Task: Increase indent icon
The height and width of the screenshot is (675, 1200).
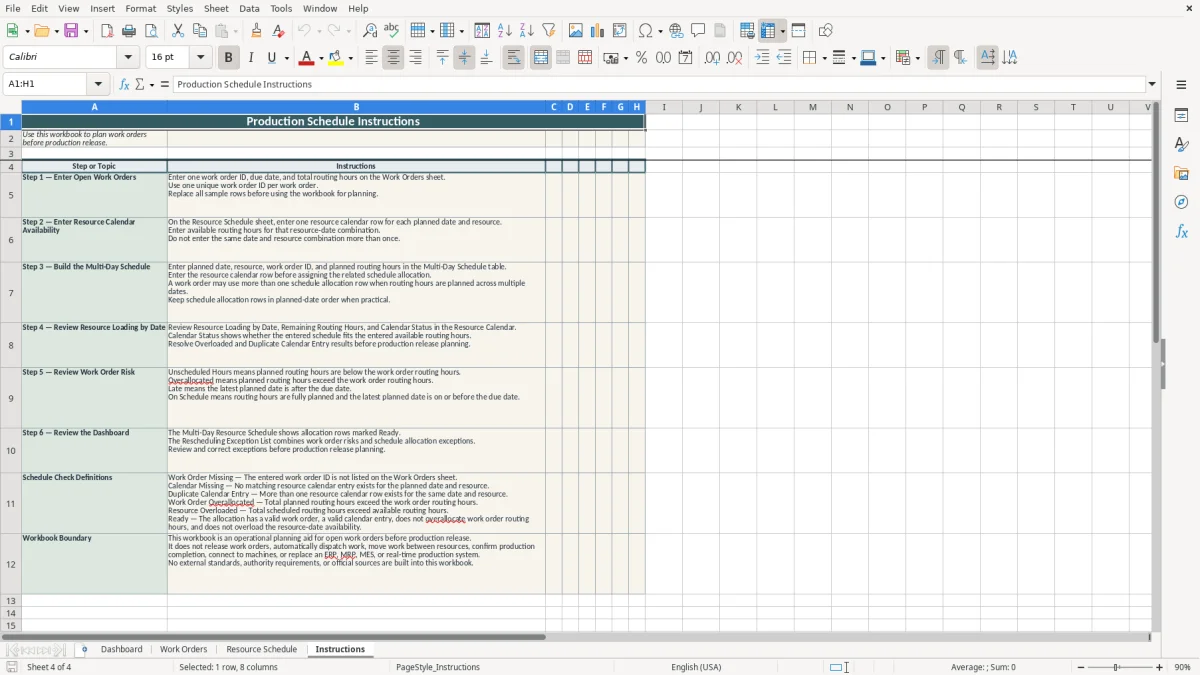Action: point(762,58)
